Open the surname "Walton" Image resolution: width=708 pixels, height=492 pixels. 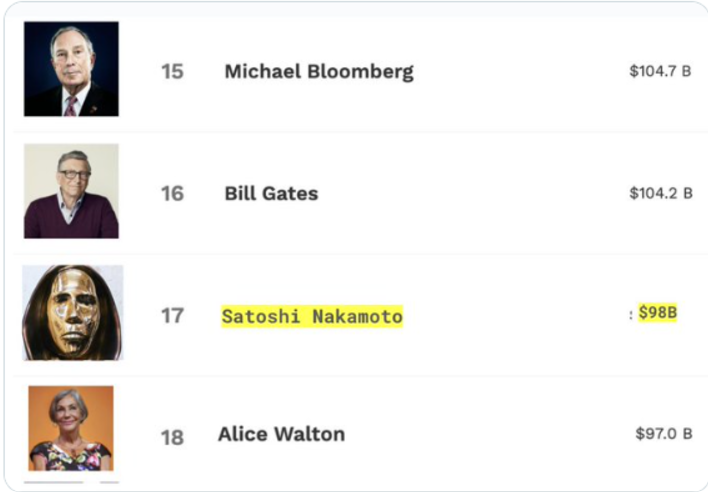click(309, 434)
